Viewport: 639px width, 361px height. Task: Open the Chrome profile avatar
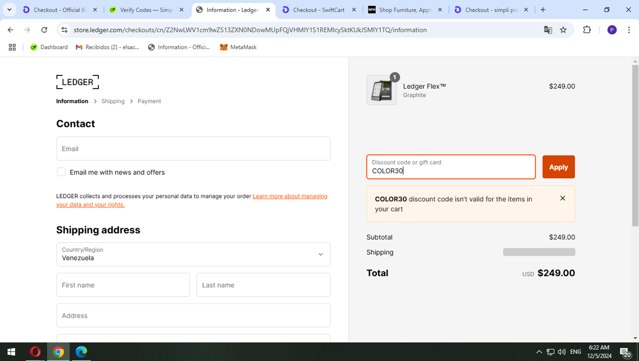pyautogui.click(x=612, y=30)
